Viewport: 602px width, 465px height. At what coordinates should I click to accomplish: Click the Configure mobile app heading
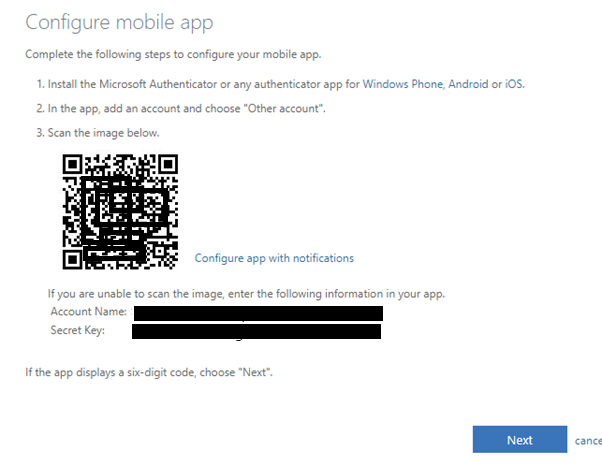119,22
